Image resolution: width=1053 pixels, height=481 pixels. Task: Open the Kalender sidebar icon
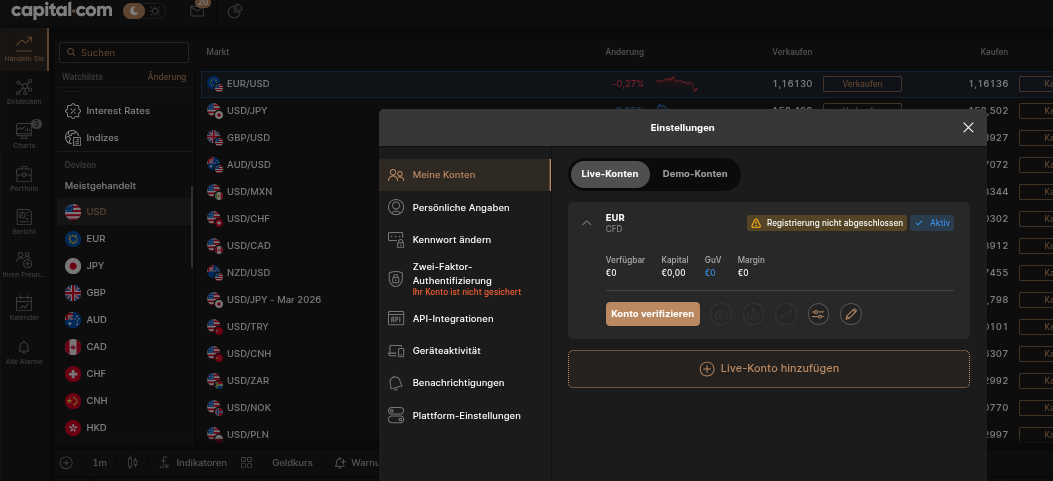coord(24,308)
